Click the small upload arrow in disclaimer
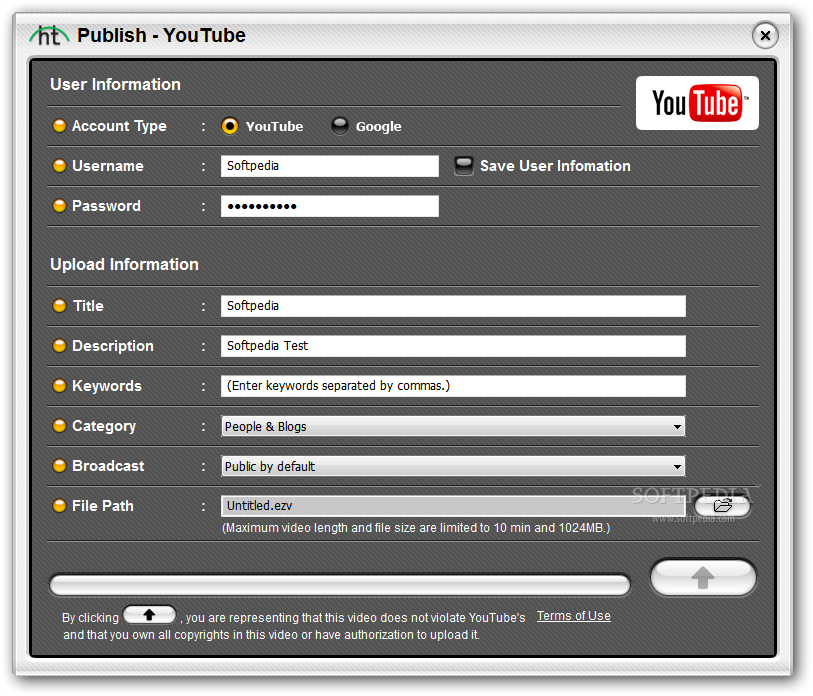The image size is (813, 696). [x=149, y=615]
